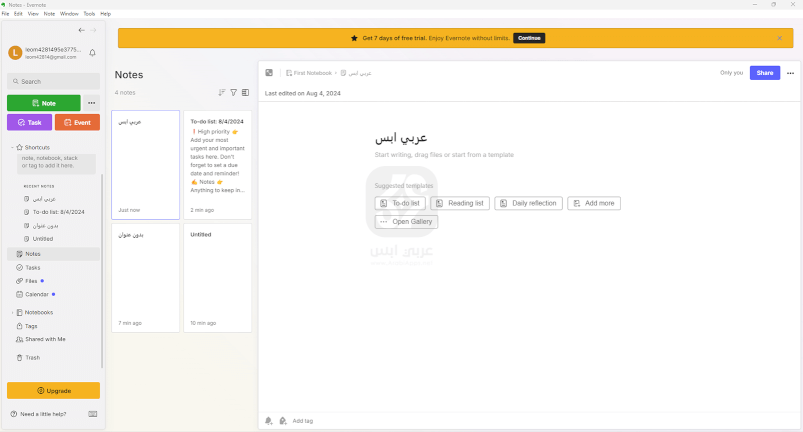The width and height of the screenshot is (803, 432).
Task: Click the sidebar vertical scrollbar
Action: click(x=102, y=271)
